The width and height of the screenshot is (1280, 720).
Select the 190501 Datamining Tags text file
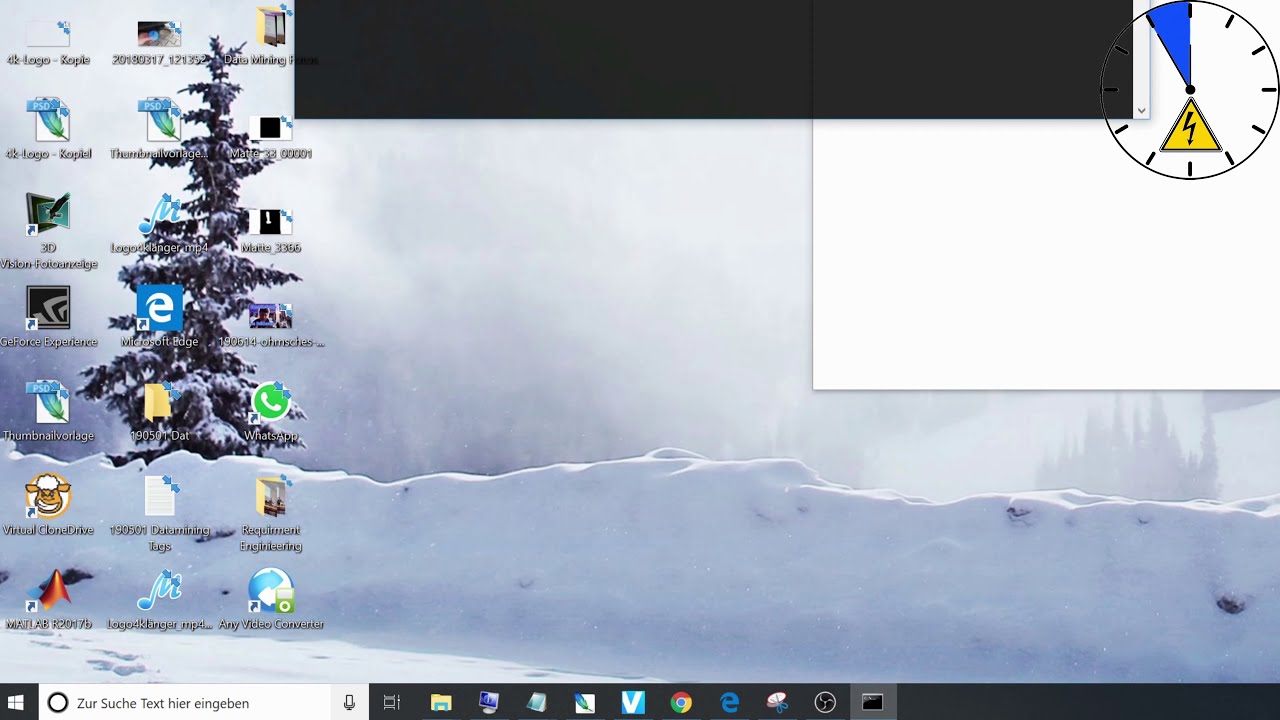pos(160,513)
